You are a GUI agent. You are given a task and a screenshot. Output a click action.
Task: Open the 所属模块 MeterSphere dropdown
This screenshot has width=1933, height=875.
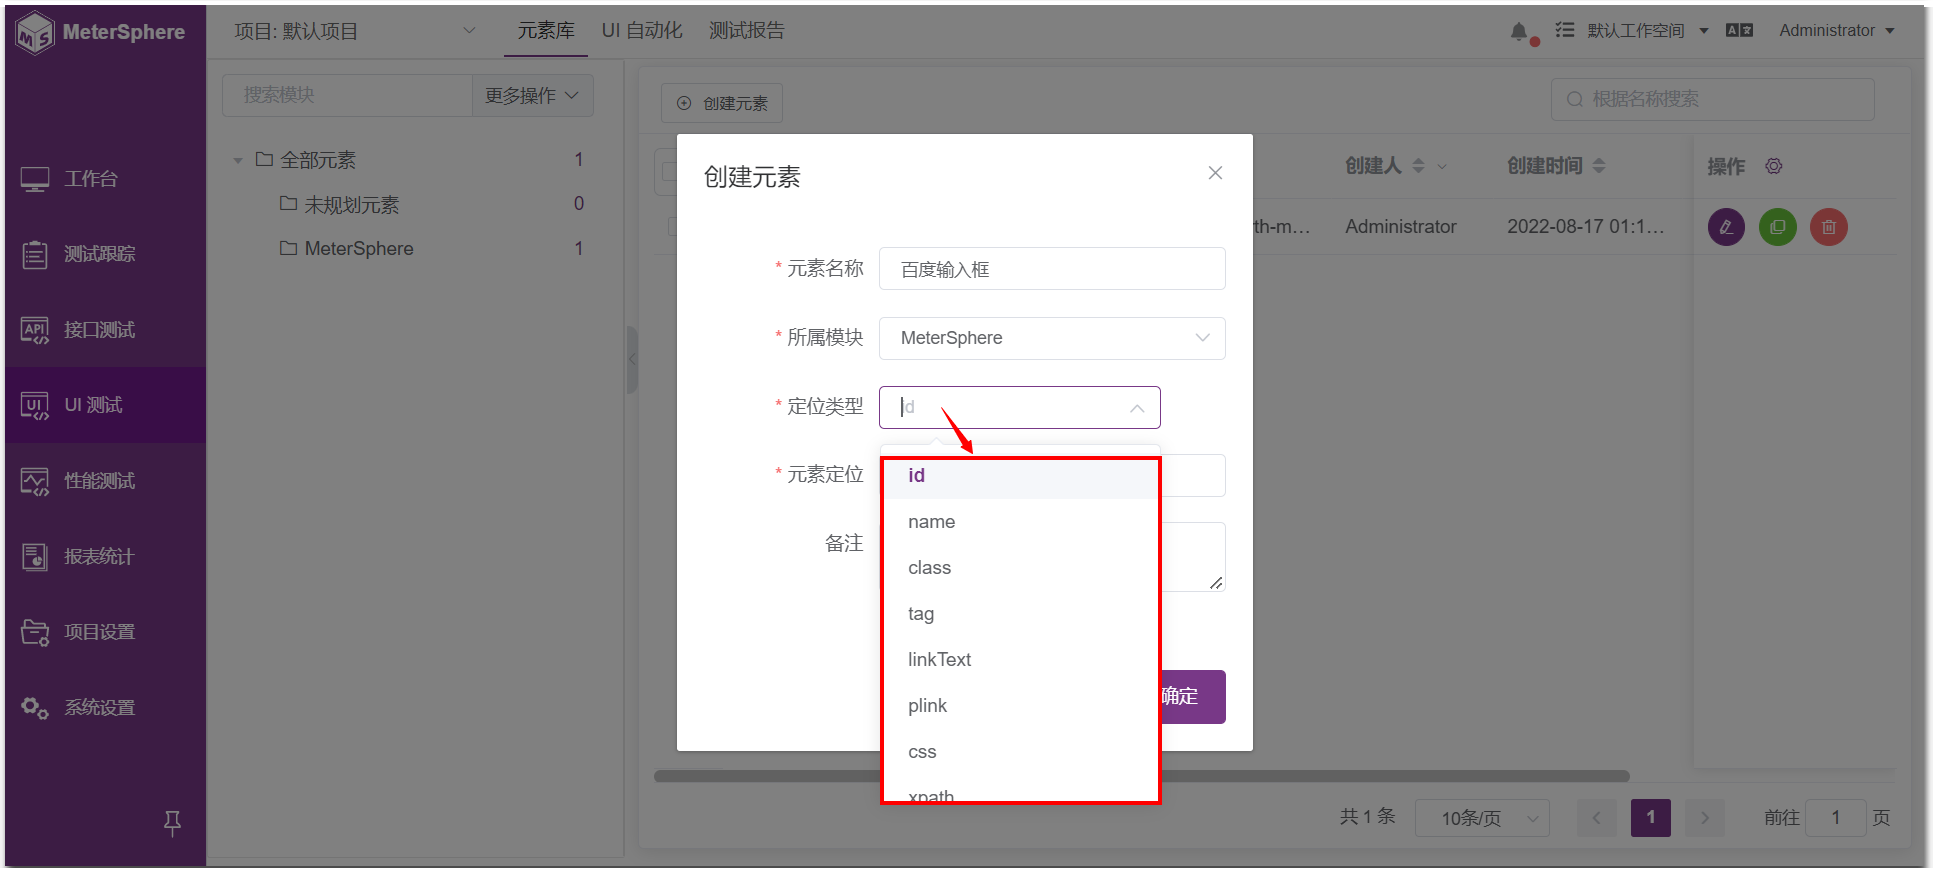click(1052, 338)
